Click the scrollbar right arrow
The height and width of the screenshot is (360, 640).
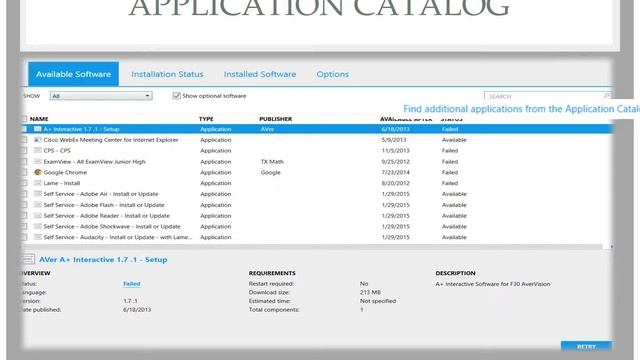click(611, 247)
